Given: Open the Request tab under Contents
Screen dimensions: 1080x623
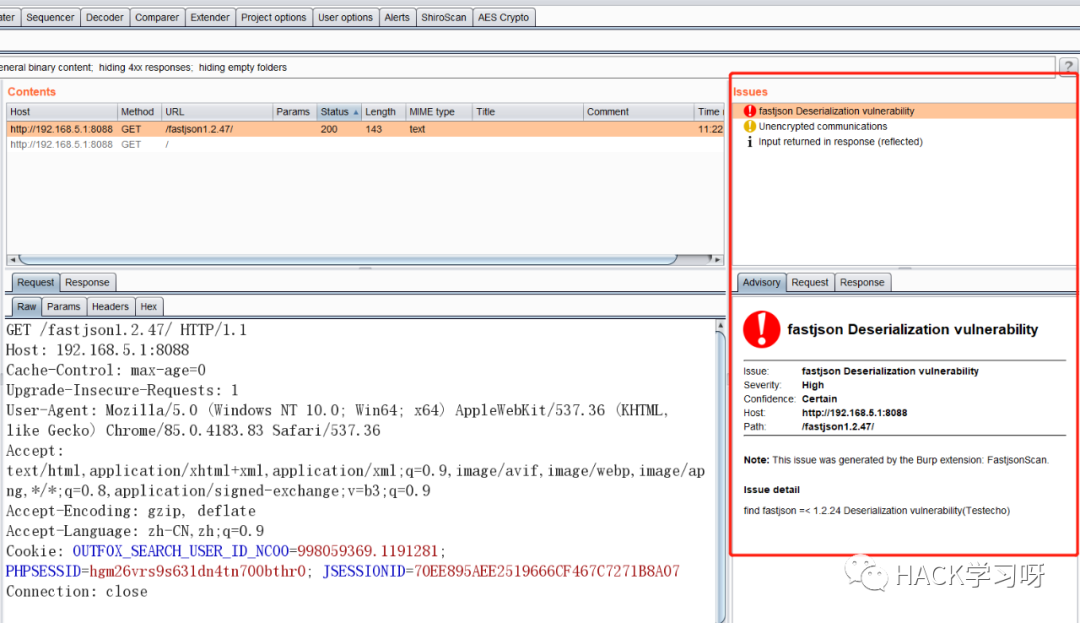Looking at the screenshot, I should [35, 282].
